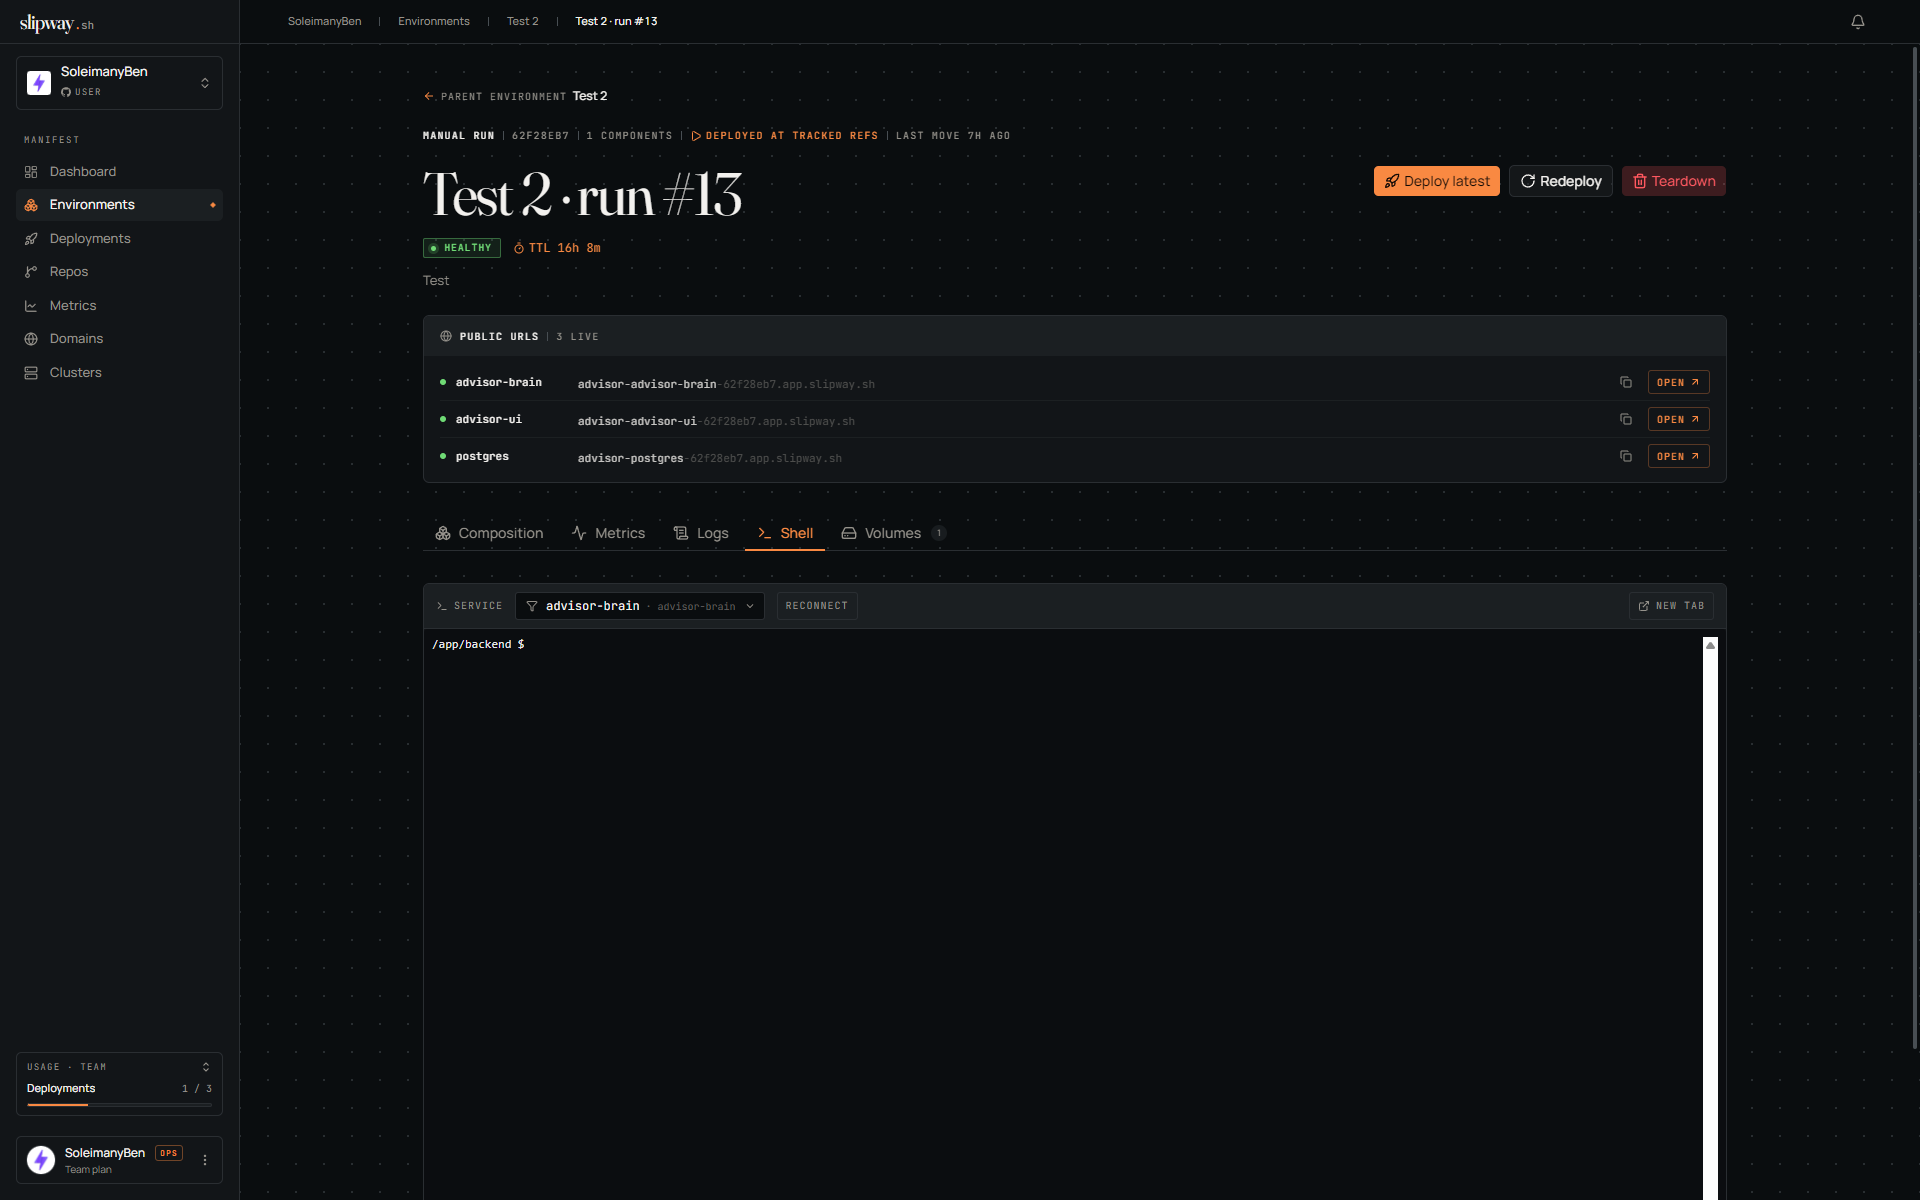
Task: Open the advisor-brain URL
Action: click(x=1678, y=382)
